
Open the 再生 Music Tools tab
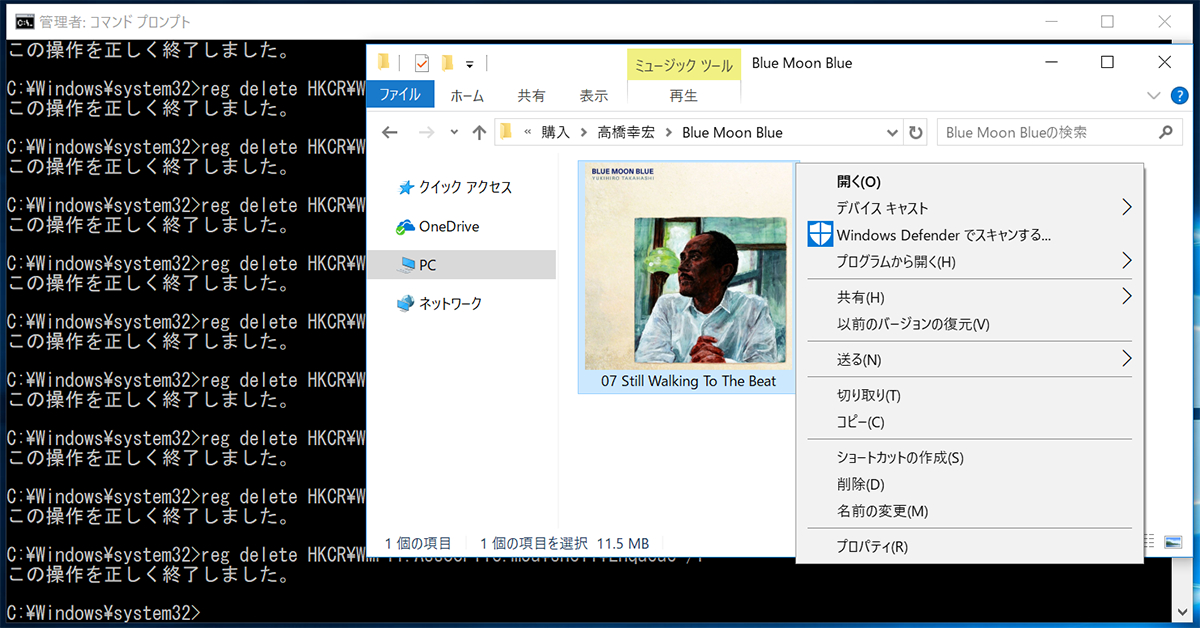683,95
